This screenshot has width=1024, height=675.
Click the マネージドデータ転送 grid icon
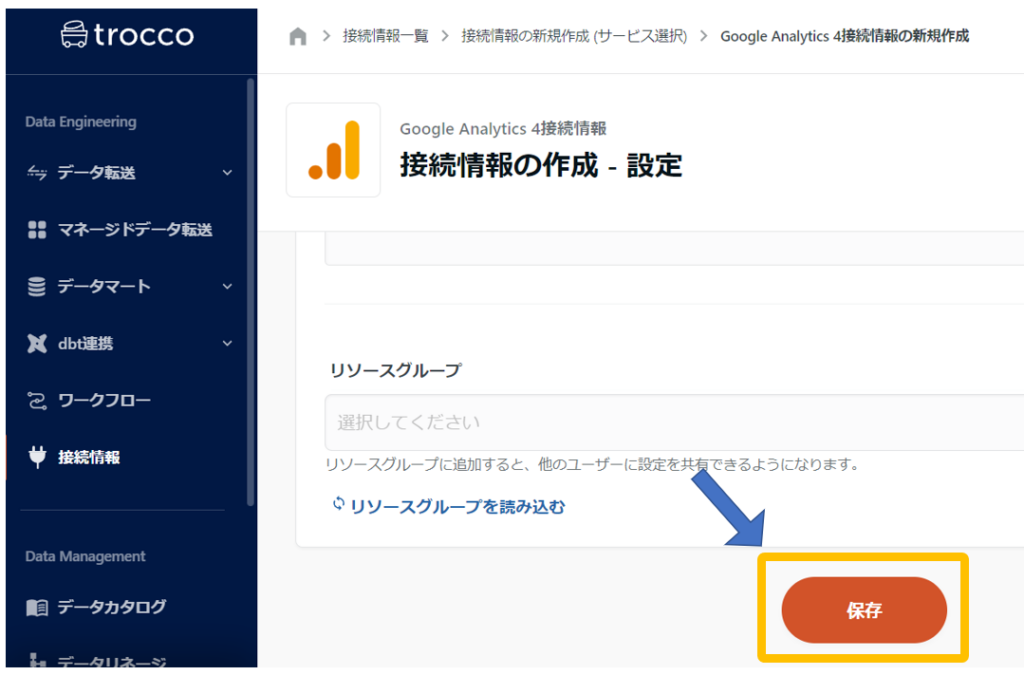37,230
